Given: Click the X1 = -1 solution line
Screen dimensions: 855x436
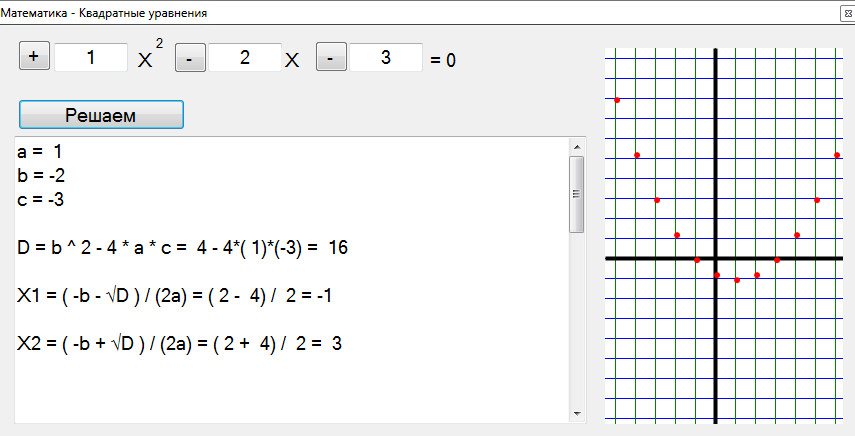Looking at the screenshot, I should coord(174,296).
